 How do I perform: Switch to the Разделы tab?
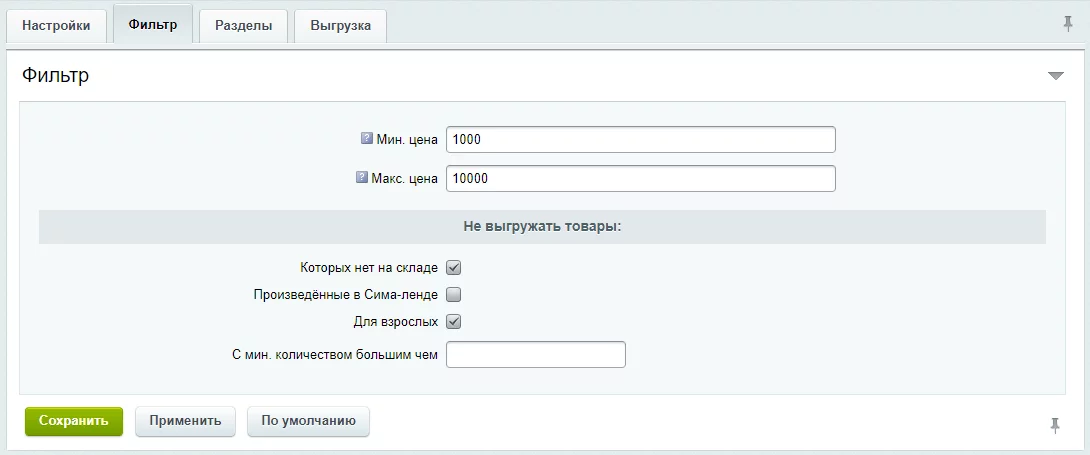coord(243,26)
